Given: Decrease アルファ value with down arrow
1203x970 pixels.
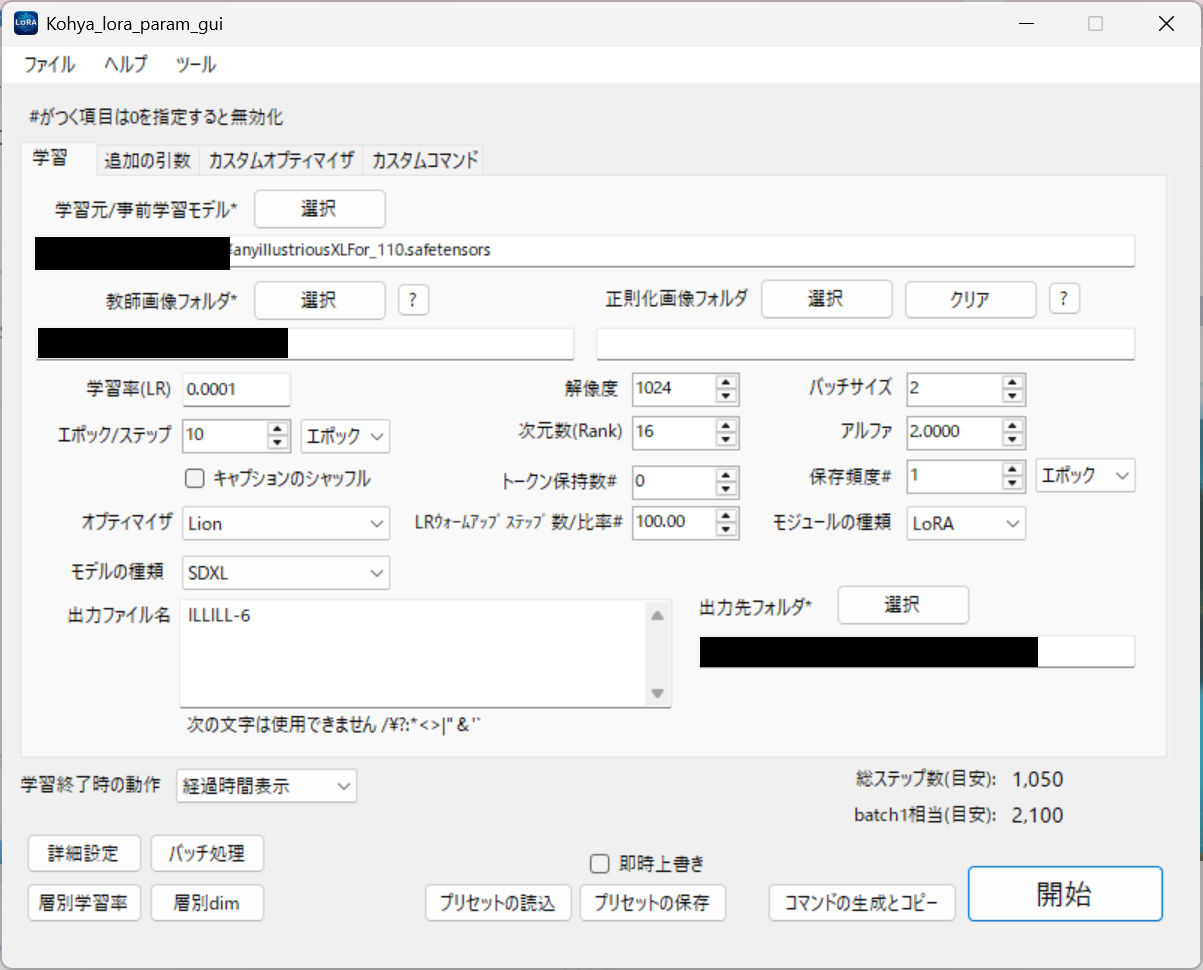Looking at the screenshot, I should (x=1014, y=440).
